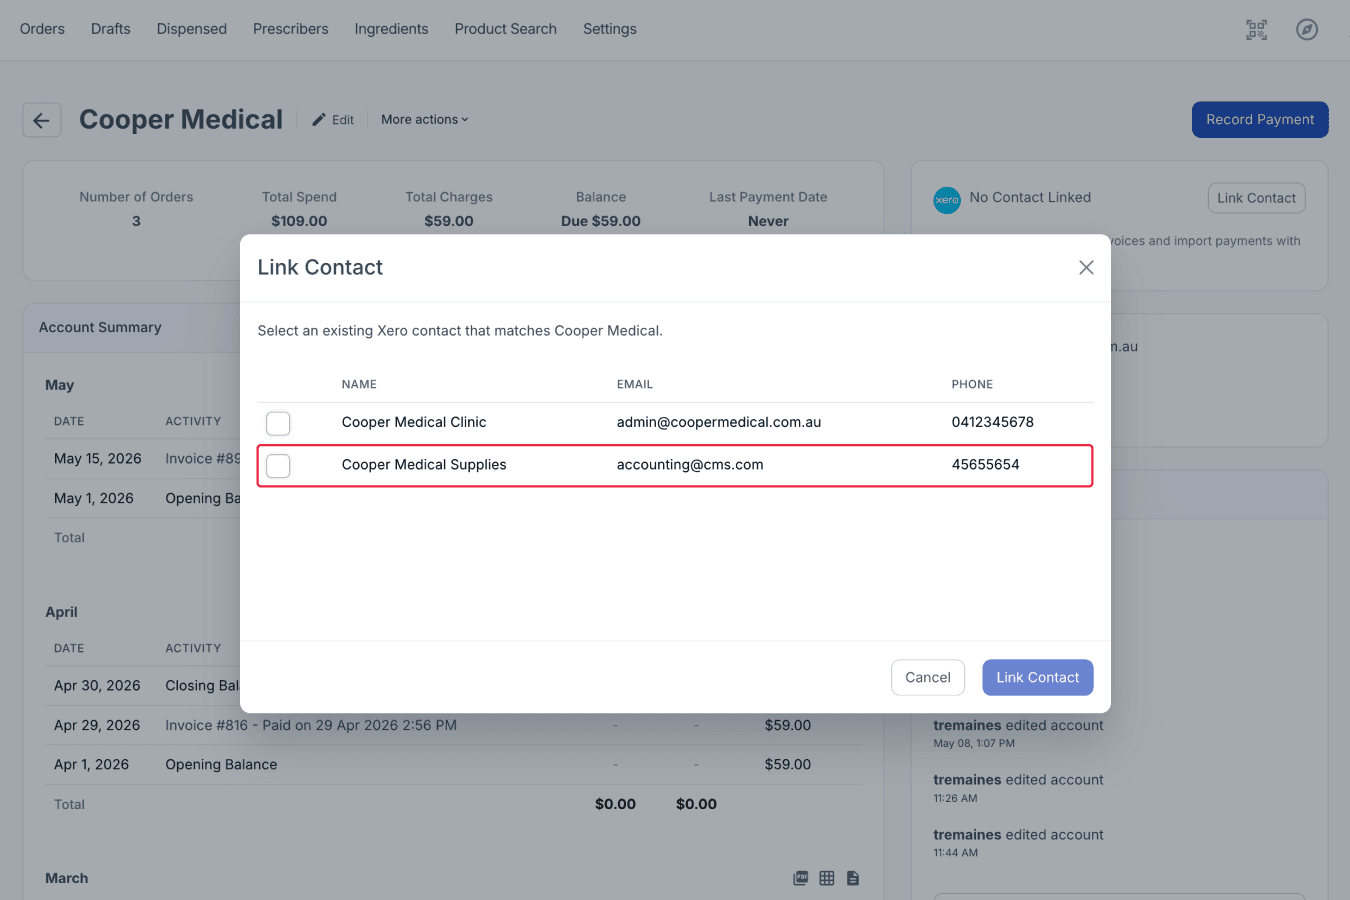Click the pencil Edit icon

point(319,120)
